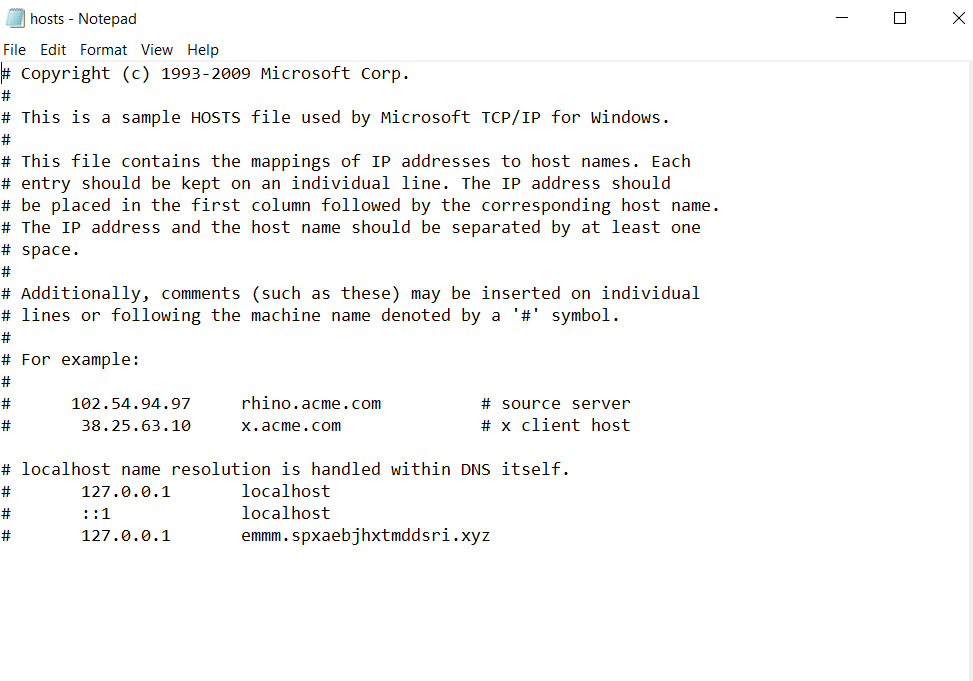The width and height of the screenshot is (973, 681).
Task: Minimize the Notepad window
Action: (x=842, y=18)
